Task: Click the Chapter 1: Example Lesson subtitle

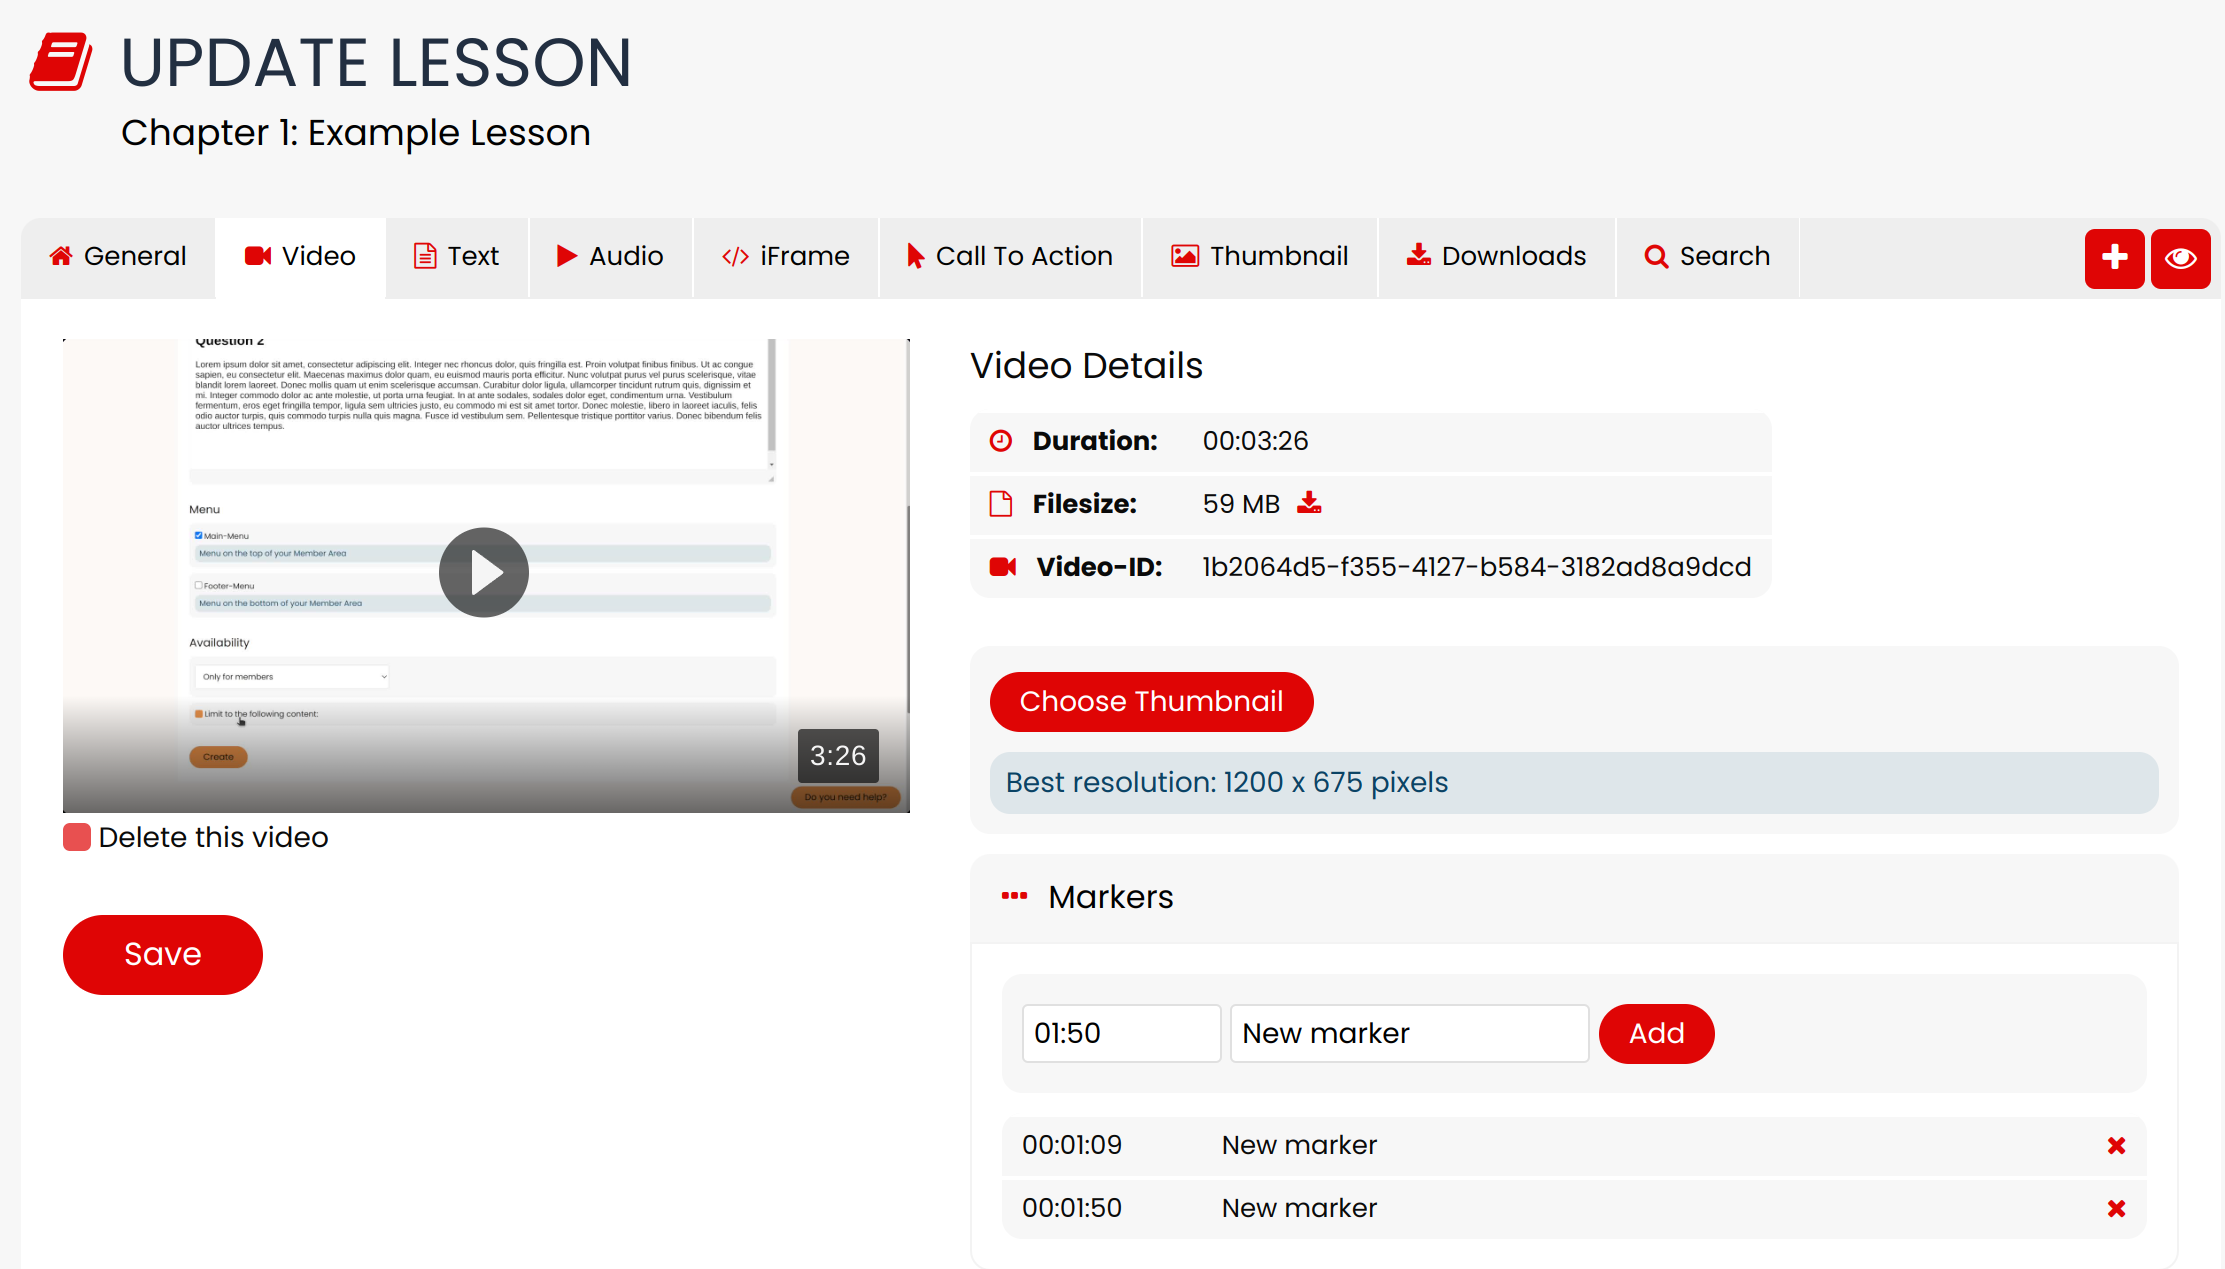Action: [356, 133]
